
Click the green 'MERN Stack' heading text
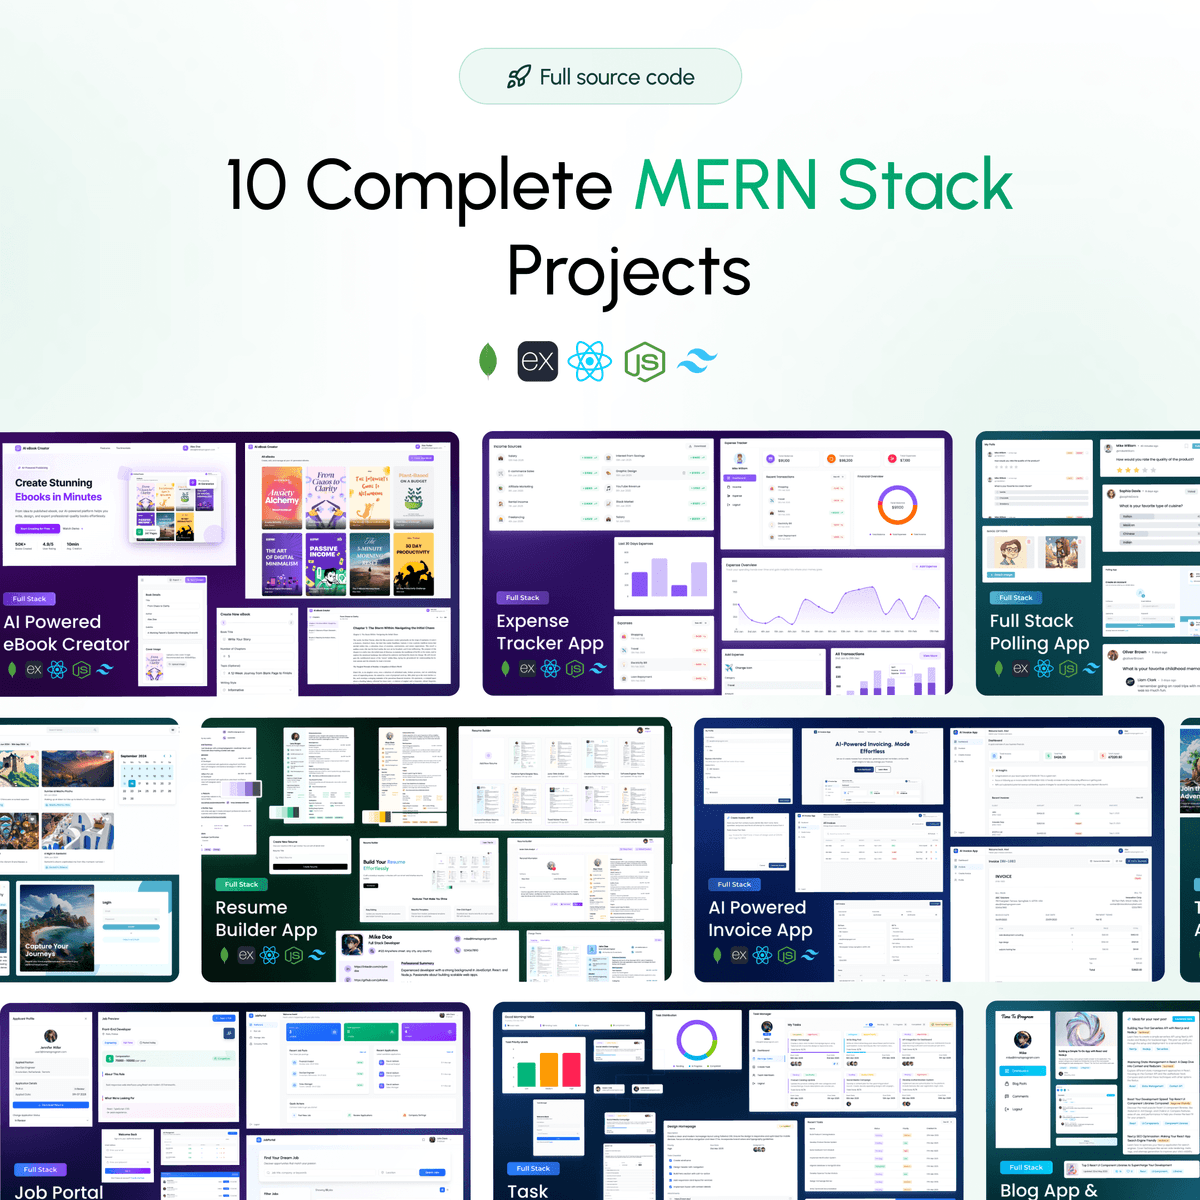point(824,185)
